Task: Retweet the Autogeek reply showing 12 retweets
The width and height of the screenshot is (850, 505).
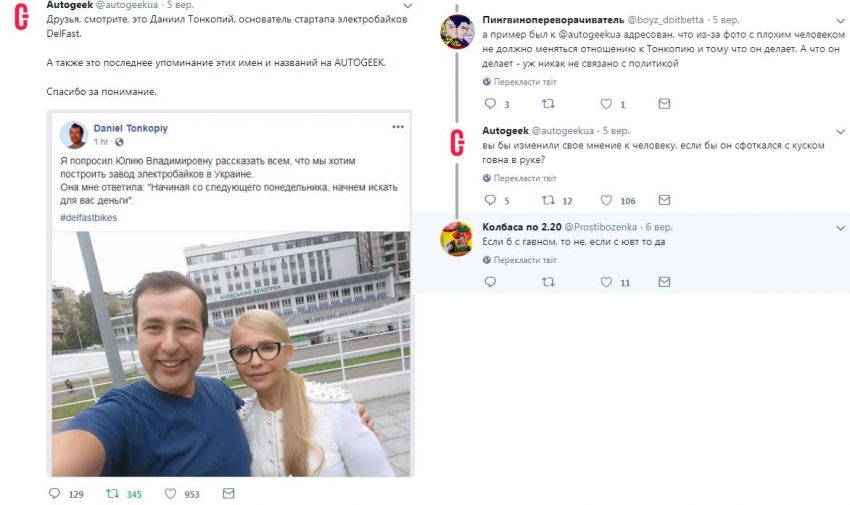Action: (548, 200)
